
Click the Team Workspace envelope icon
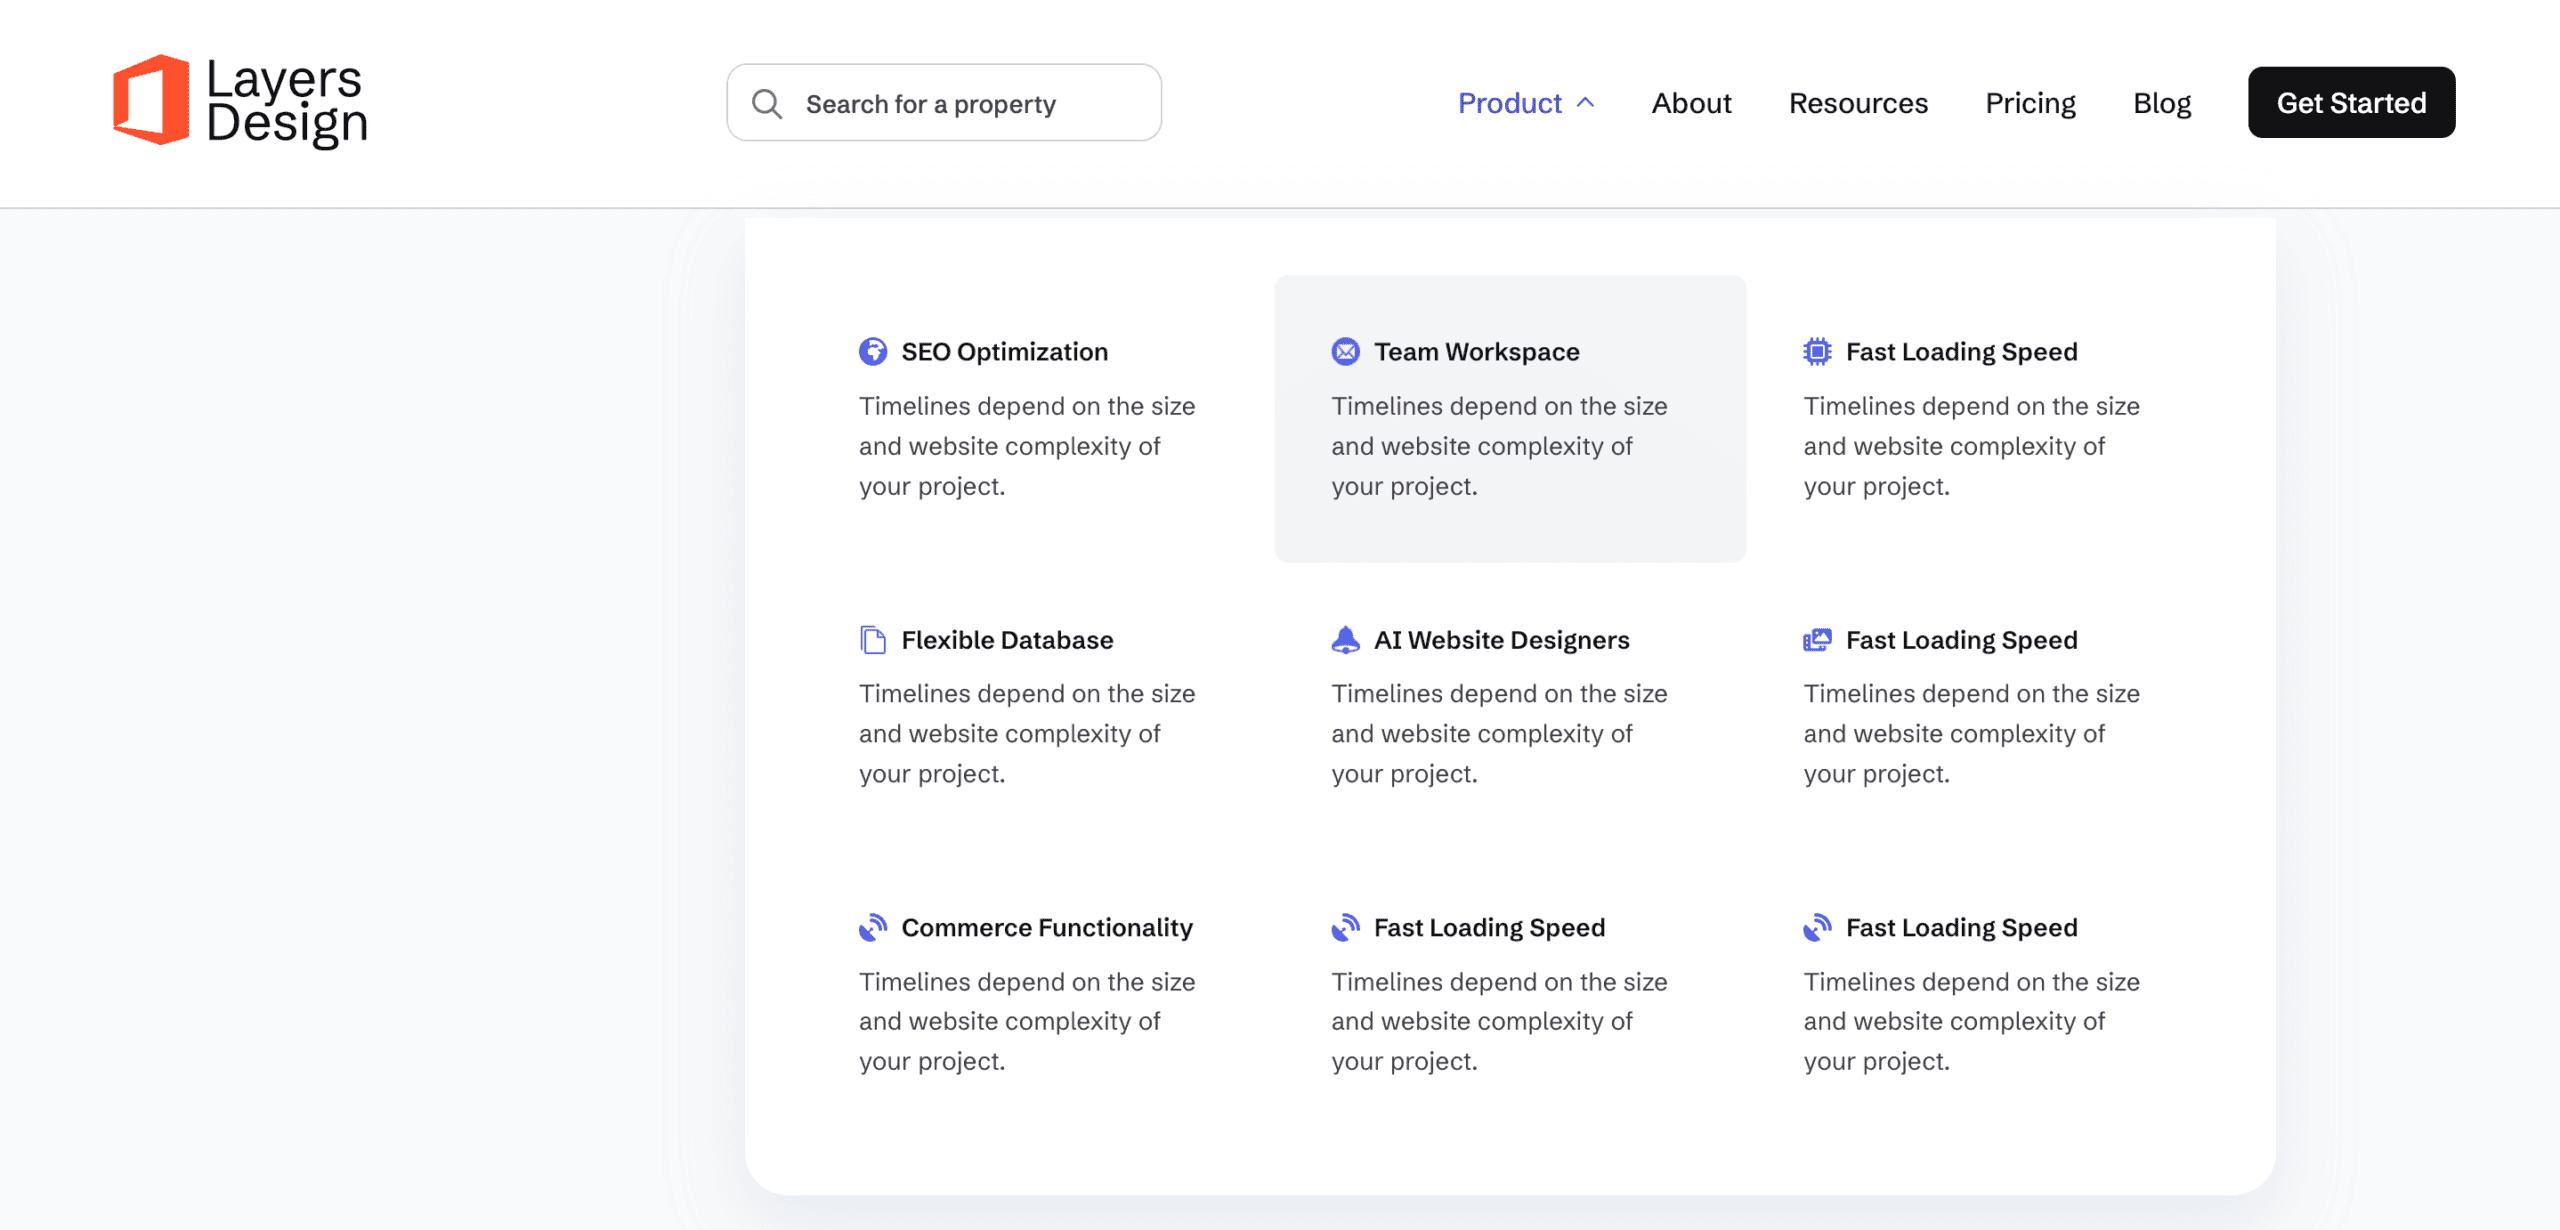point(1345,352)
